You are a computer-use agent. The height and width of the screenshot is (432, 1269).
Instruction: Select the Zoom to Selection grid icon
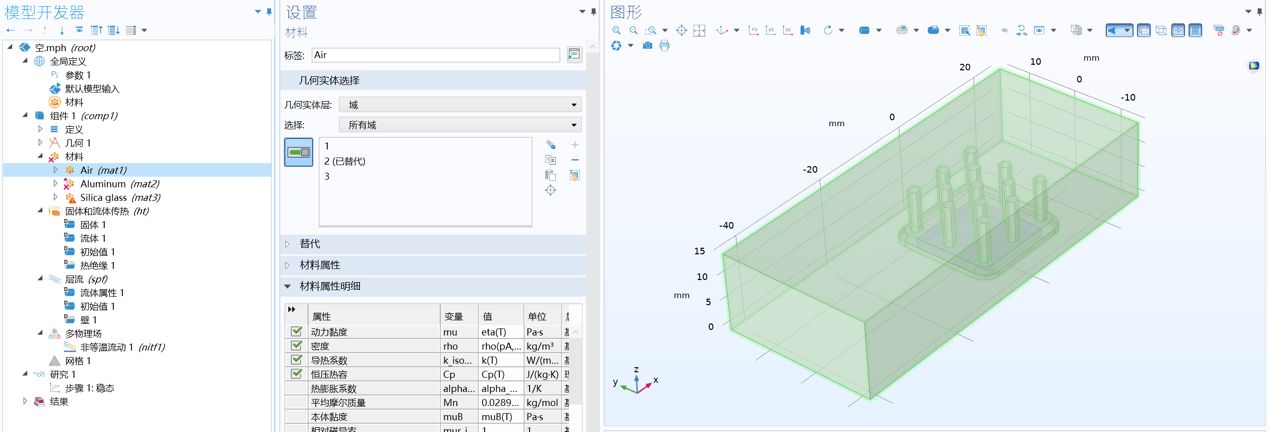700,30
